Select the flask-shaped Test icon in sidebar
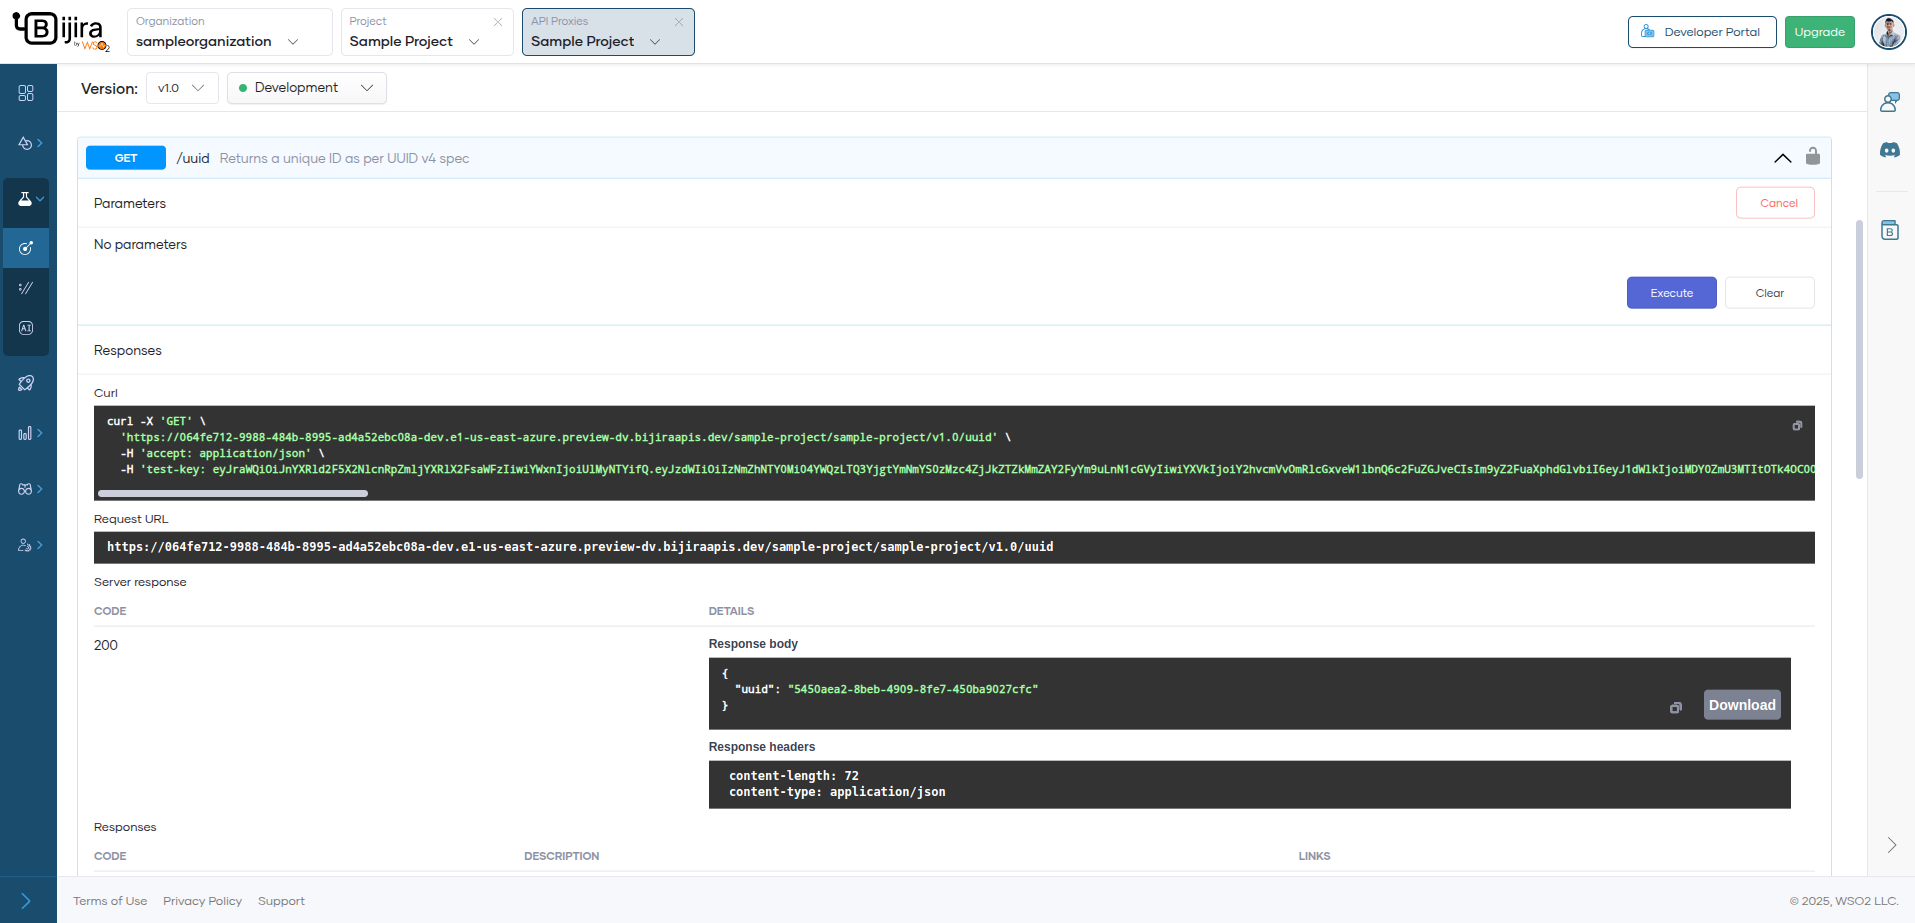1915x923 pixels. (26, 200)
